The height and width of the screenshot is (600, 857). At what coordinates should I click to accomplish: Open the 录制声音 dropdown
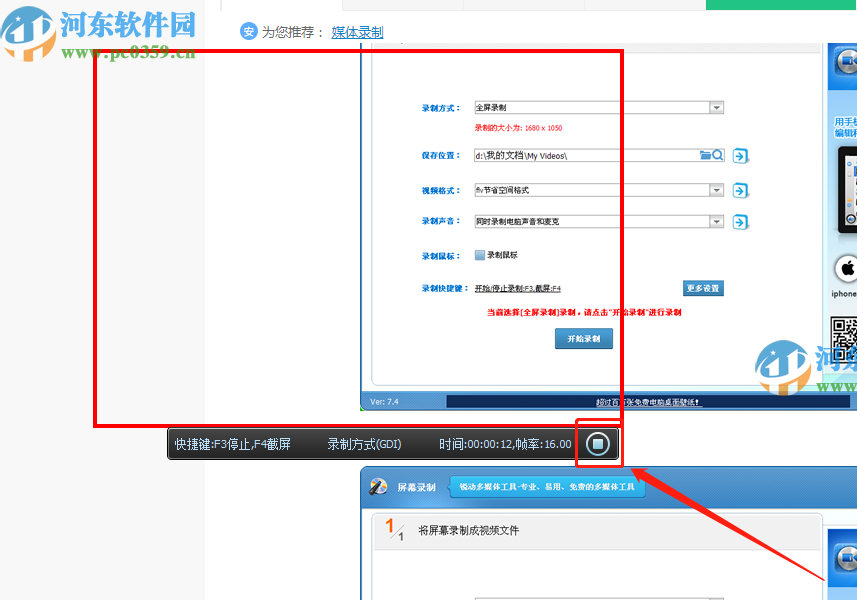pos(715,222)
